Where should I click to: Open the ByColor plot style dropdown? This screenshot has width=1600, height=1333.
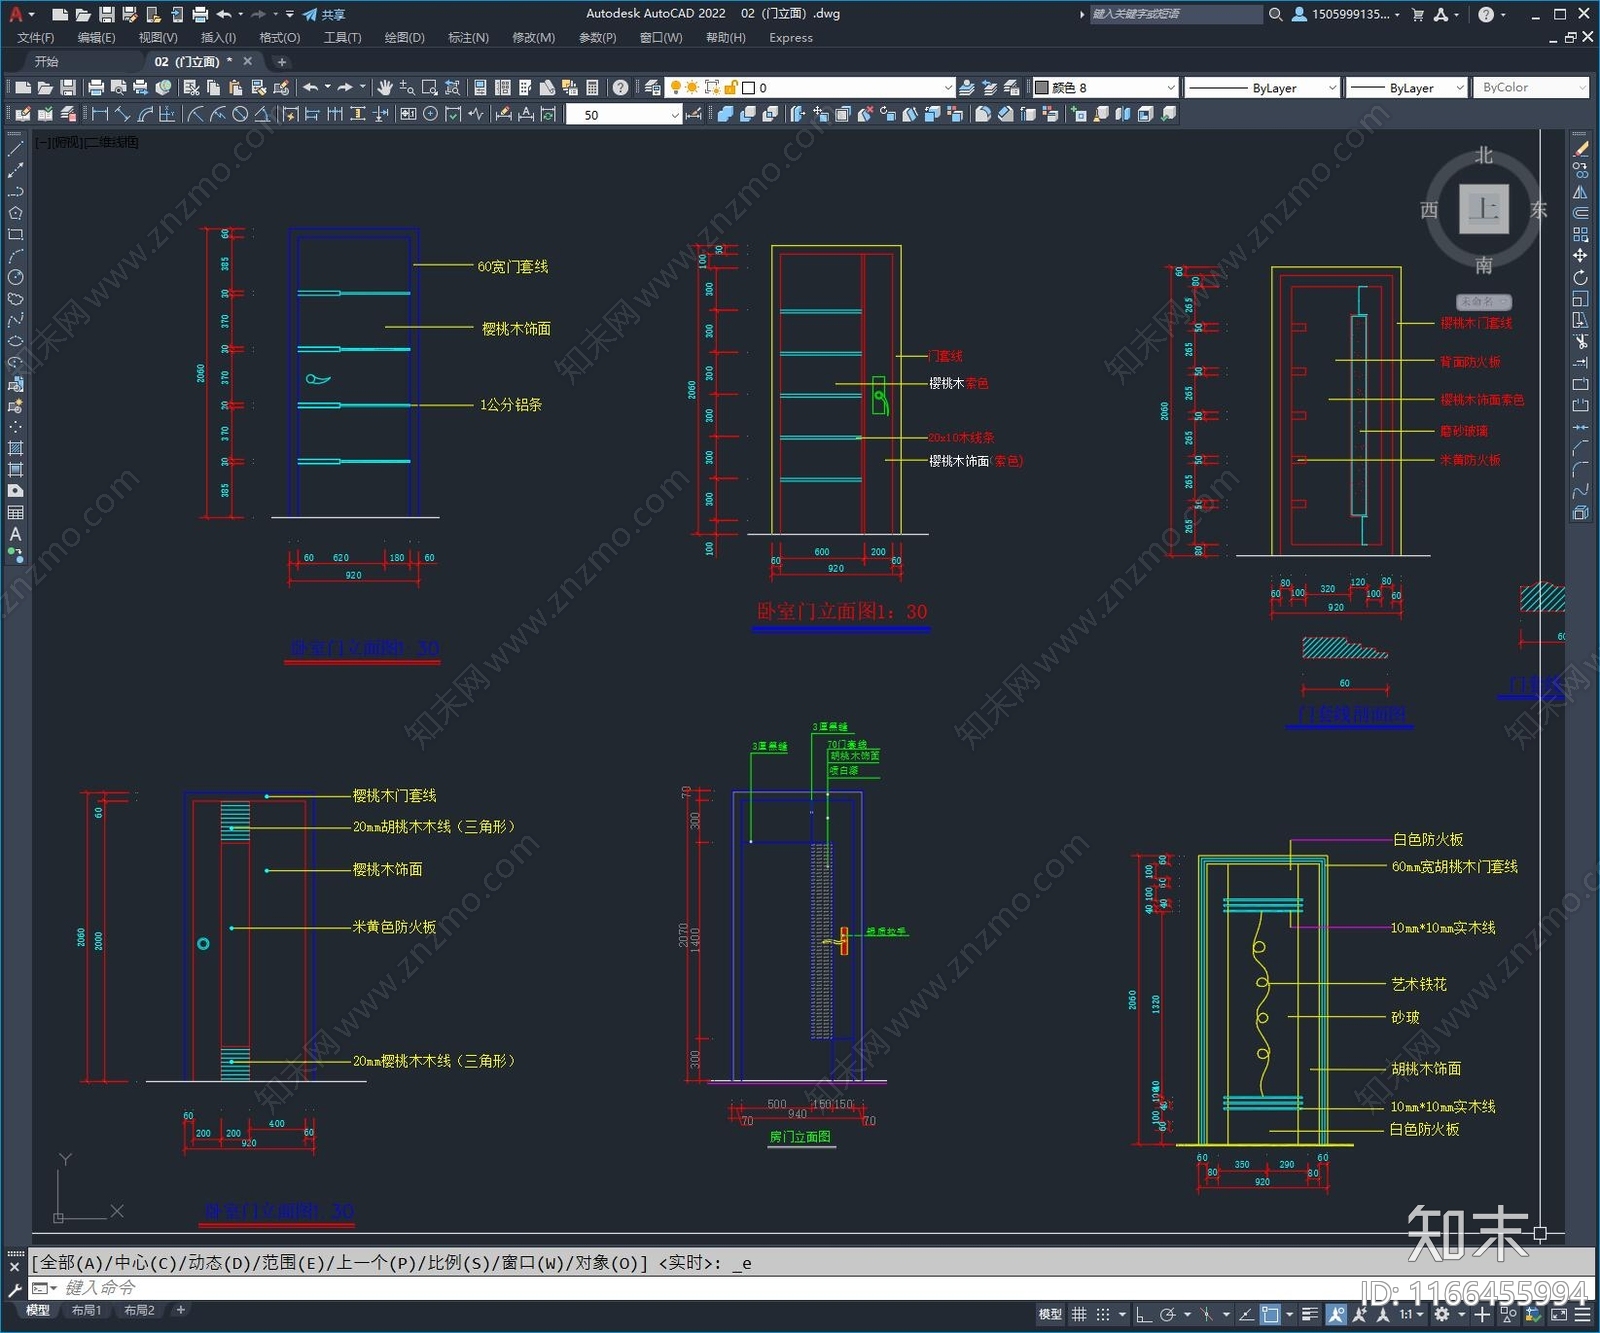pyautogui.click(x=1530, y=88)
